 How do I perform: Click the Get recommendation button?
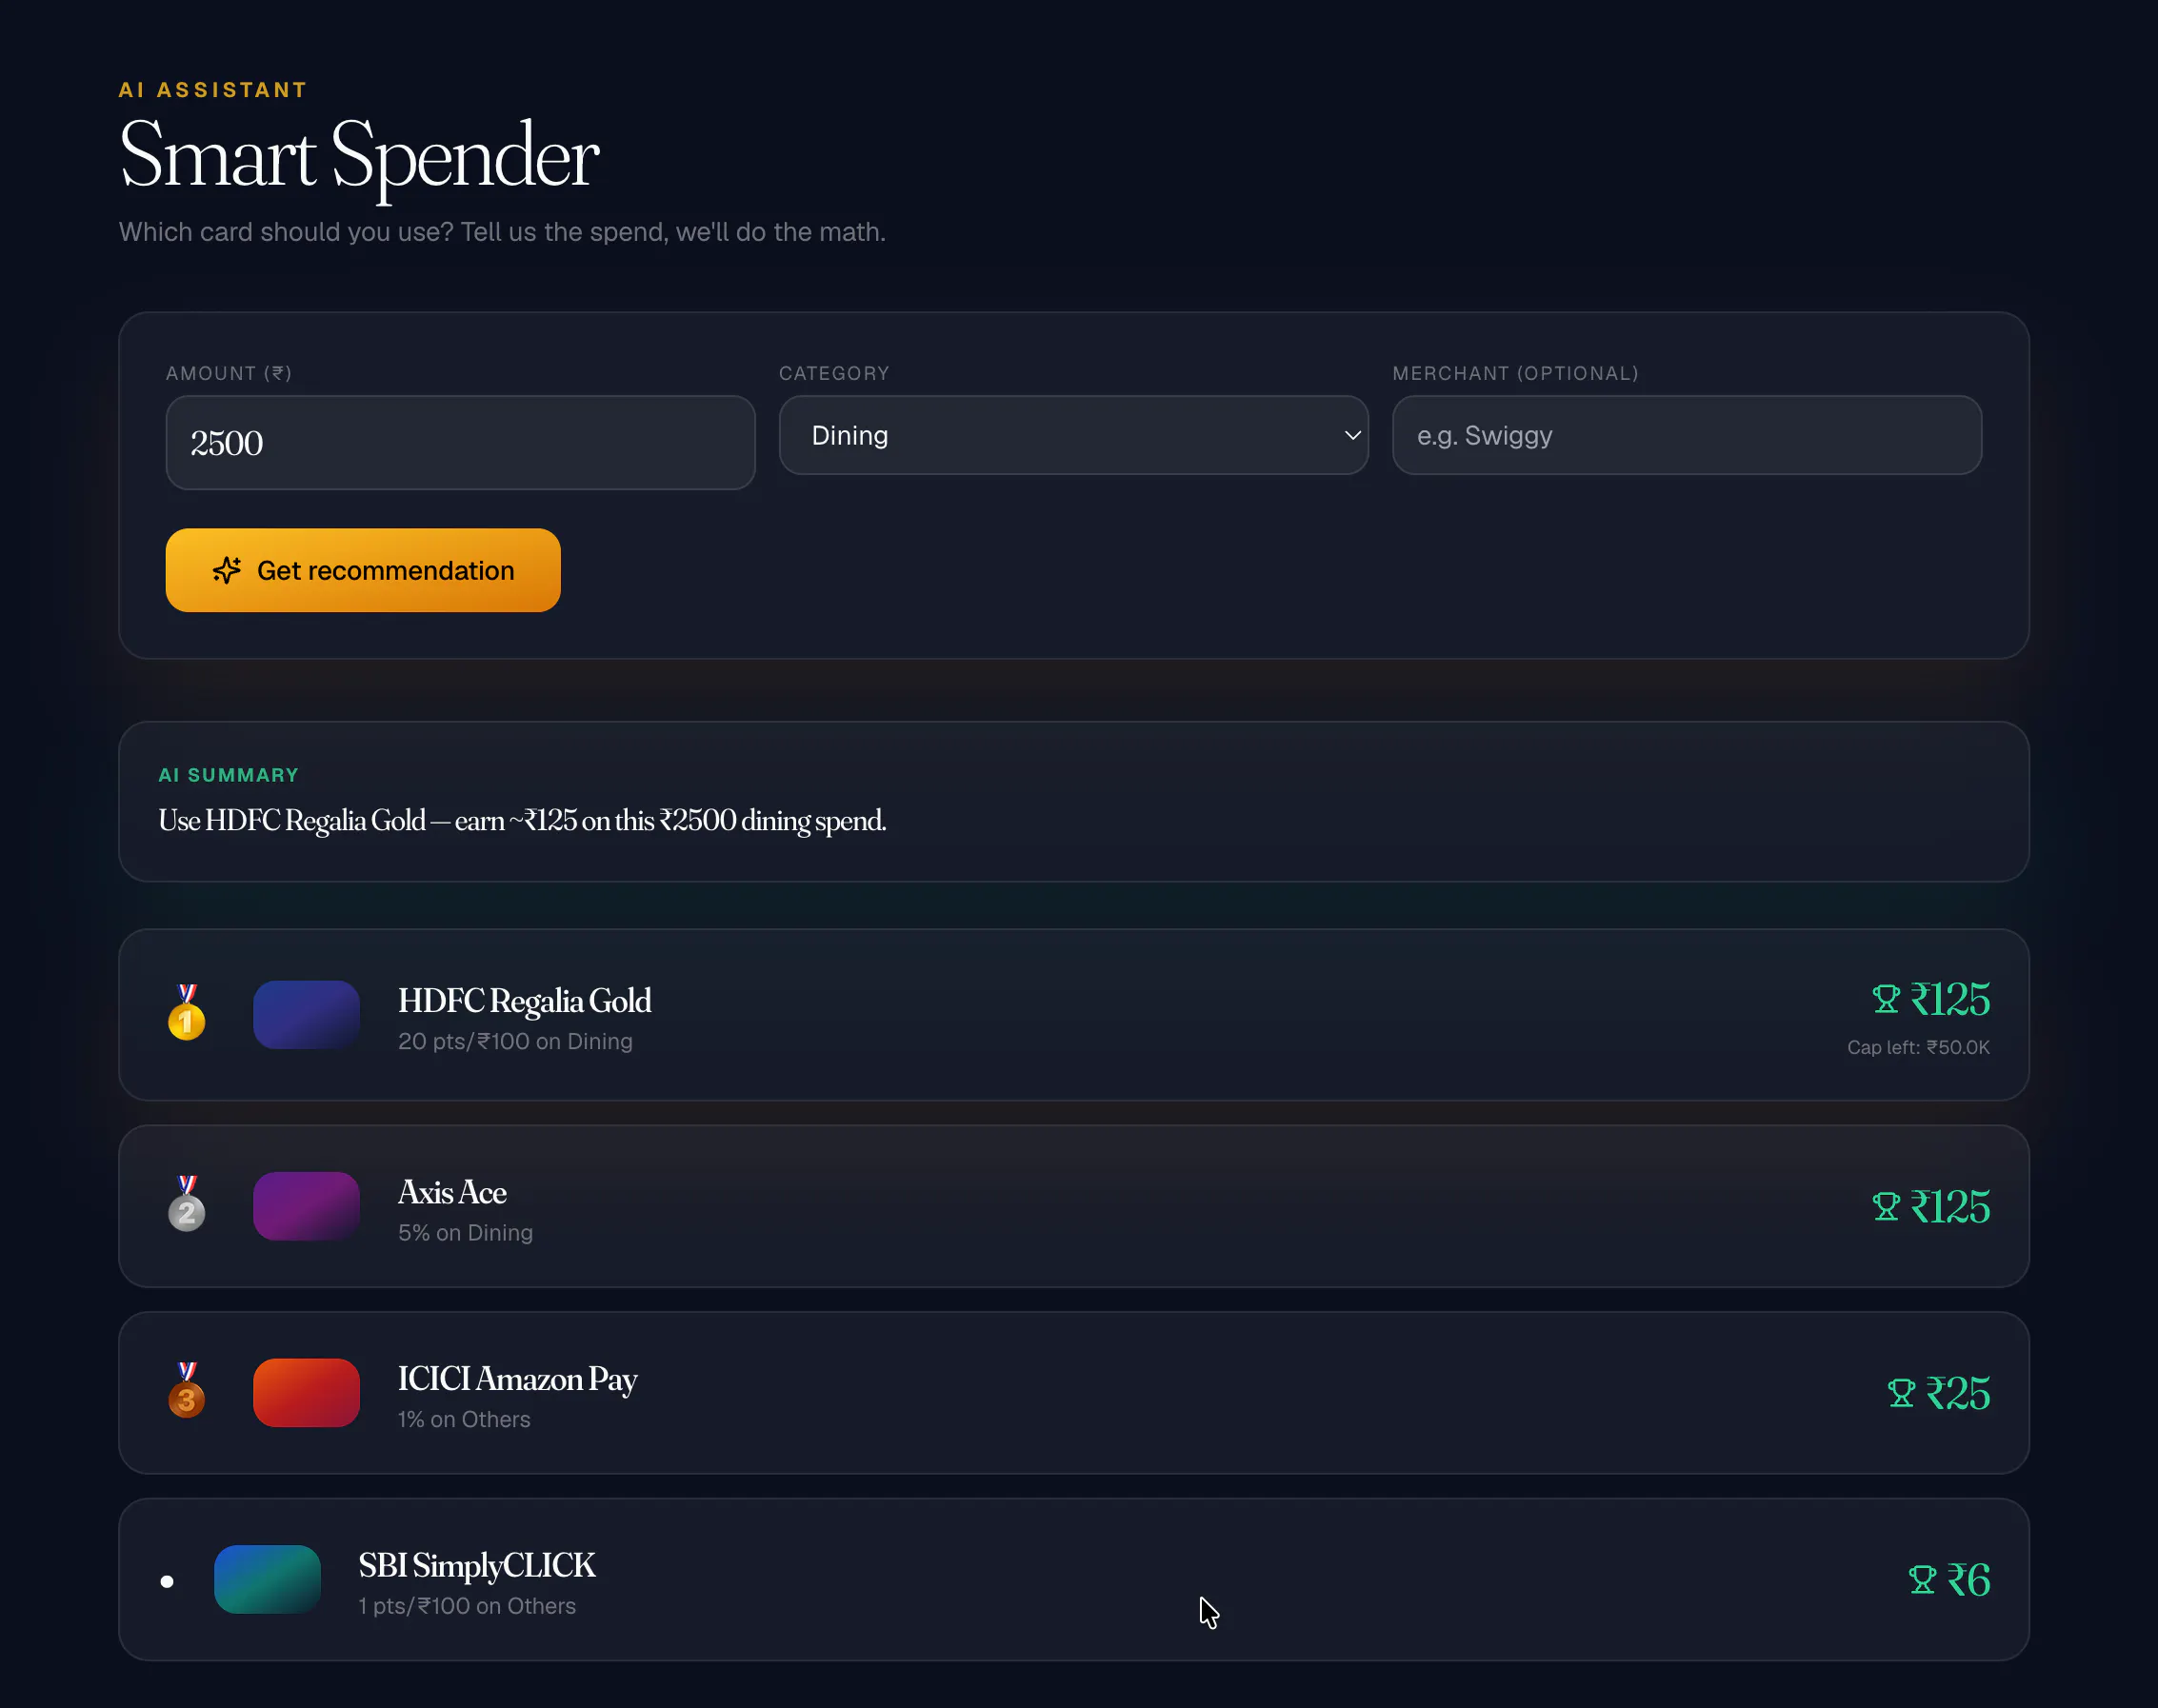coord(363,570)
